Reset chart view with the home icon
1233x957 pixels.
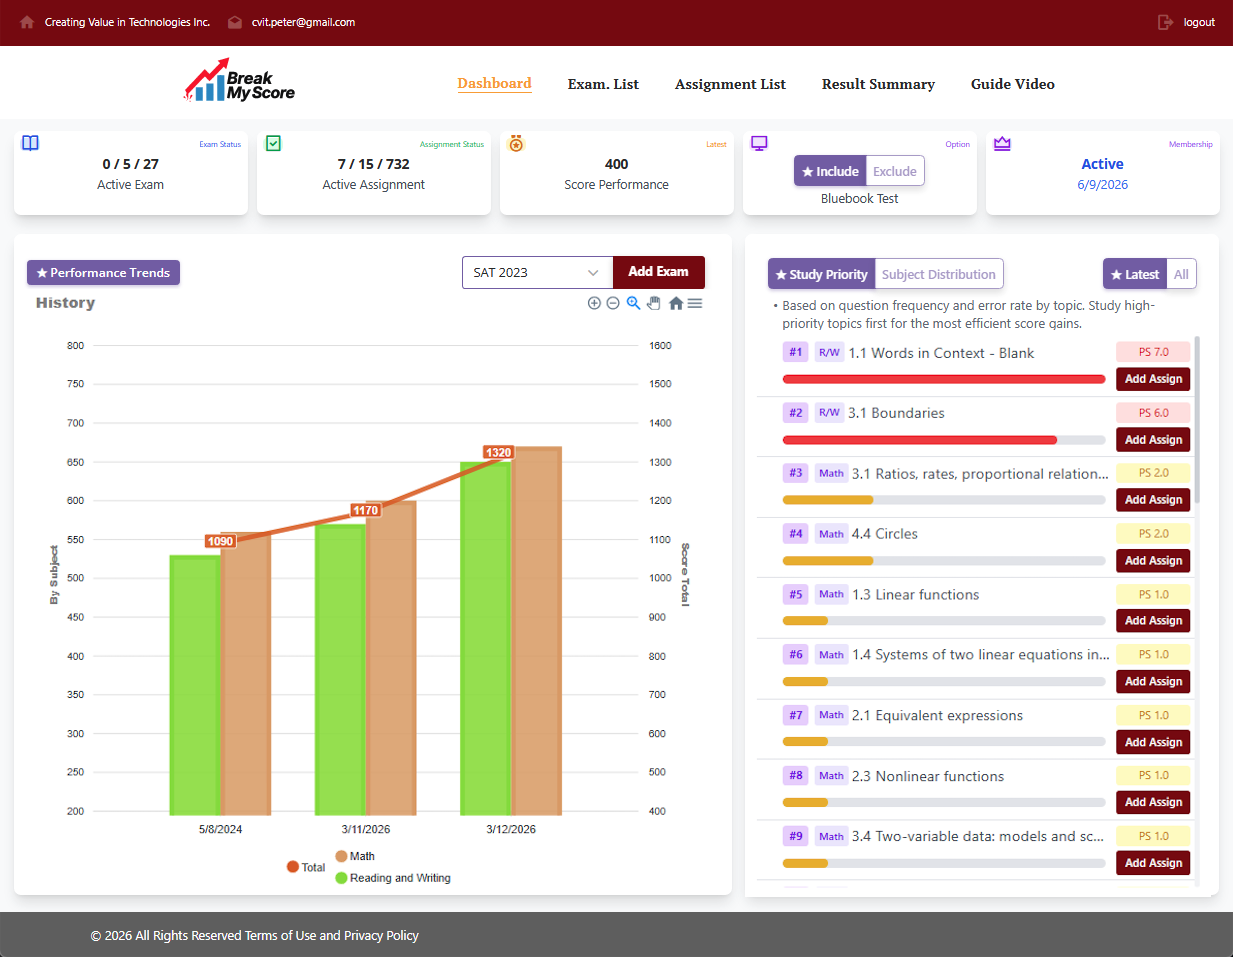[675, 302]
